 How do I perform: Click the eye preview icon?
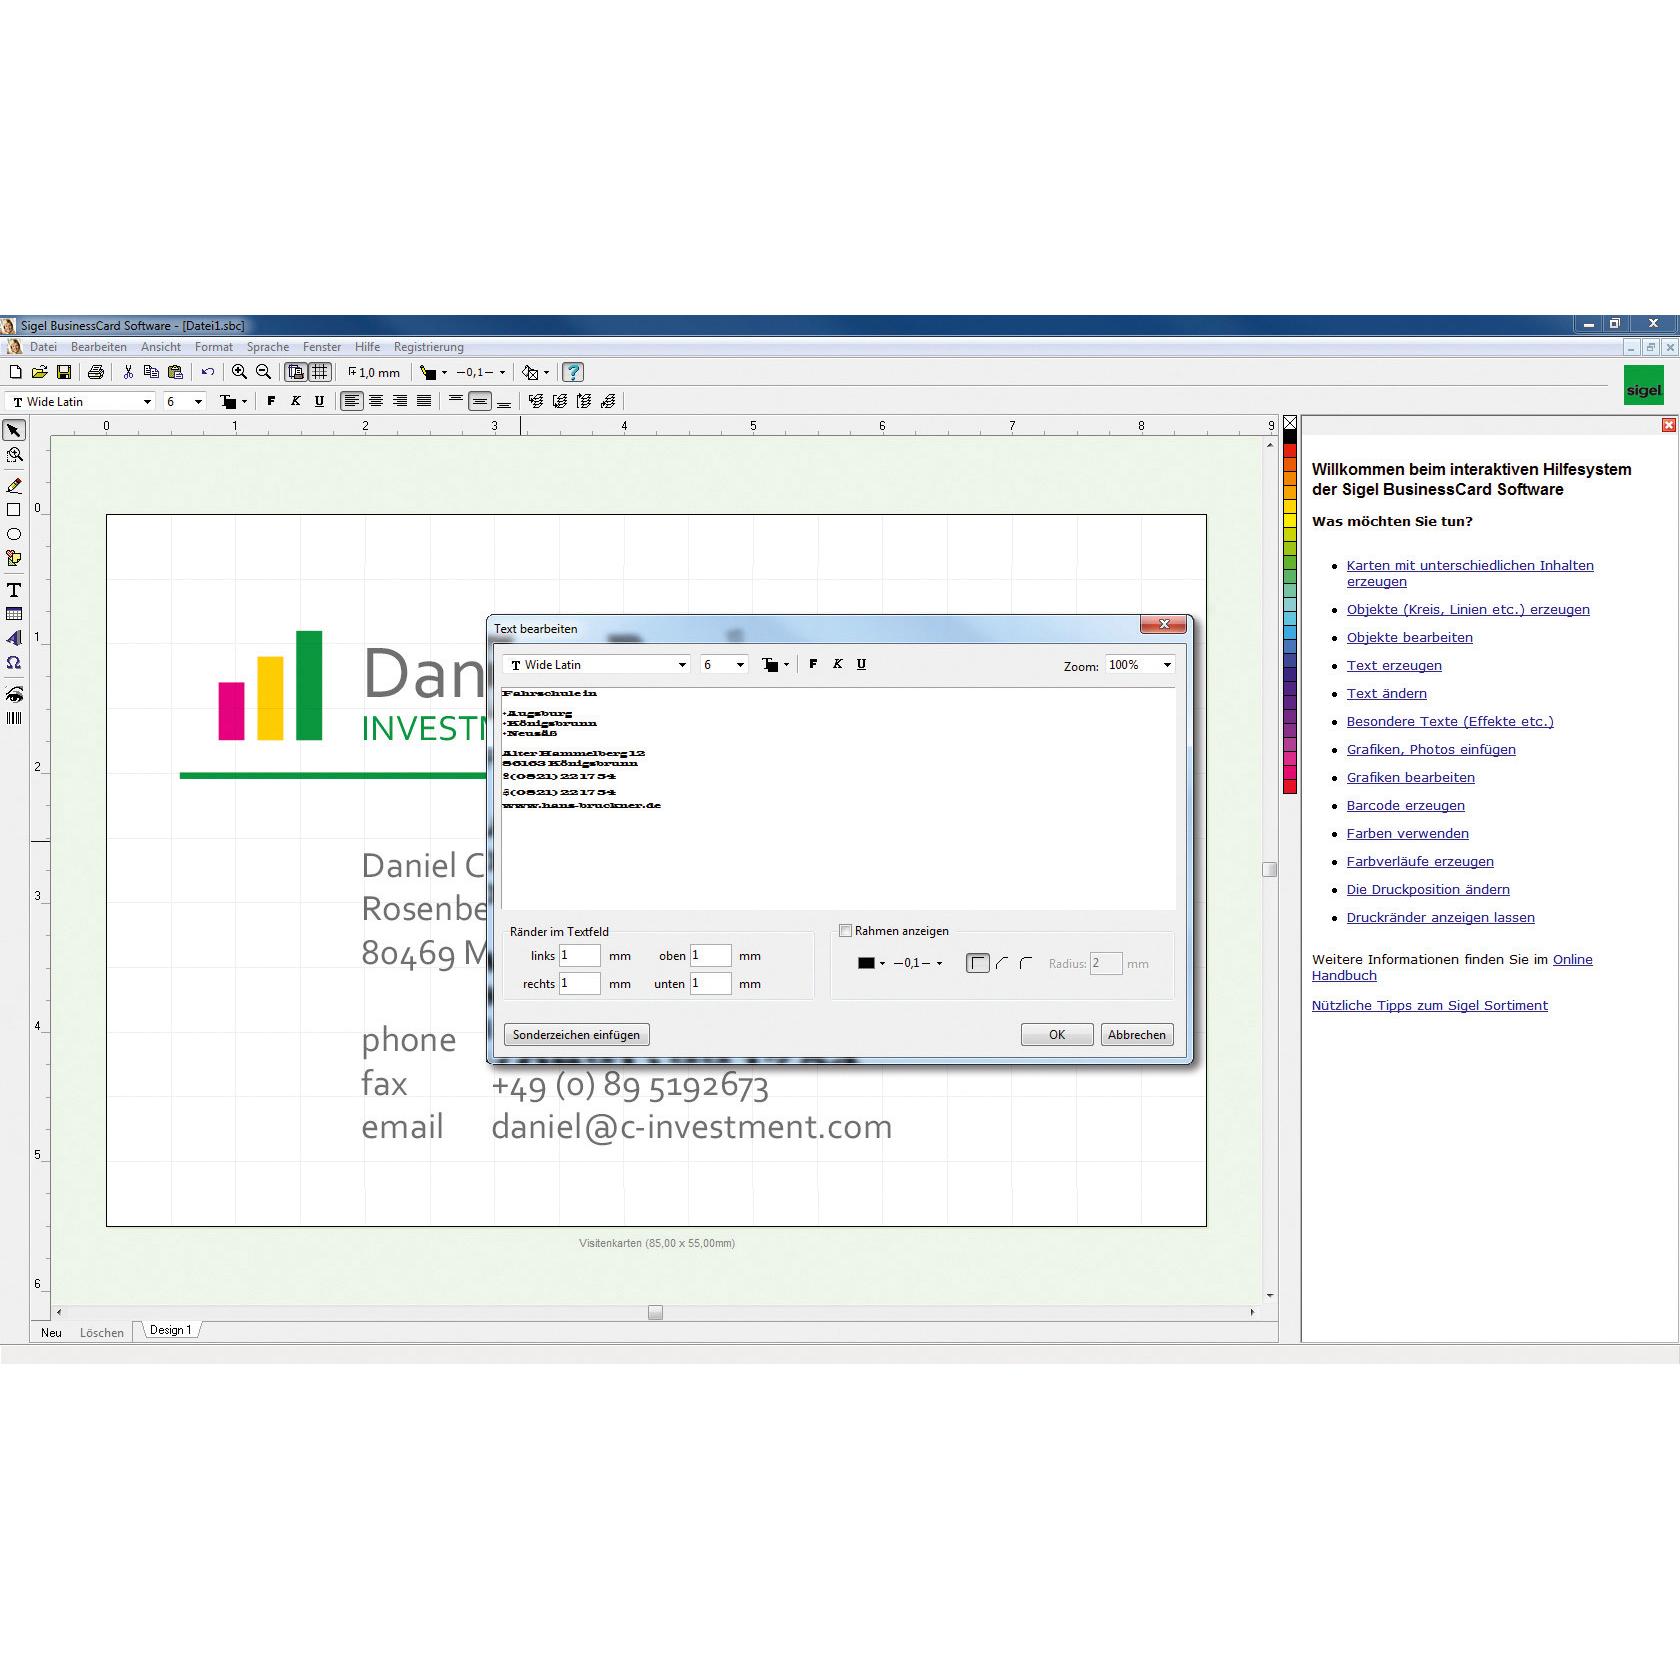click(x=14, y=694)
